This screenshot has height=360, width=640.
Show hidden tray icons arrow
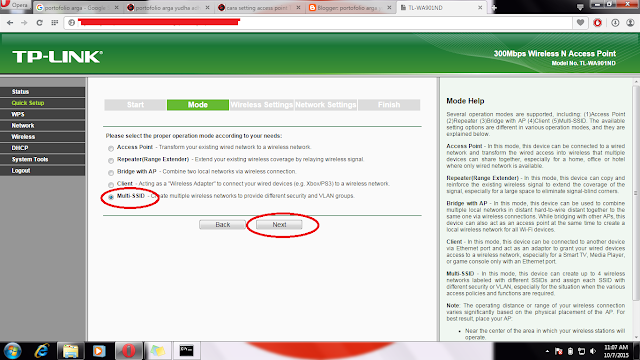tap(547, 351)
